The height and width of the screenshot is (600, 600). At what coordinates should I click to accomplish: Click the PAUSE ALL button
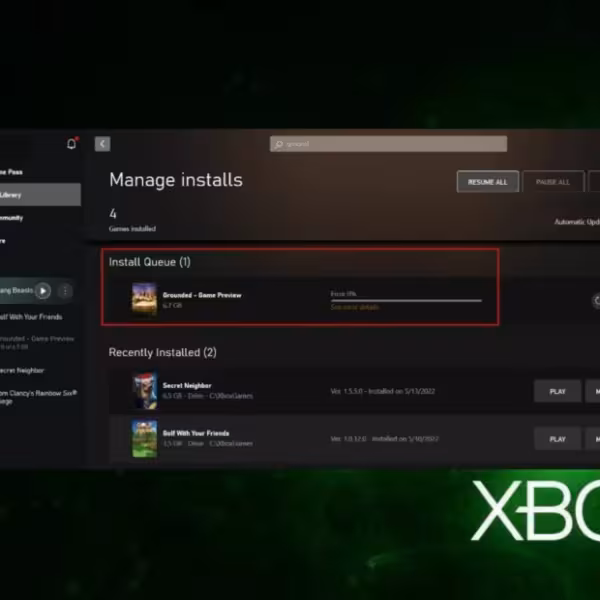click(553, 182)
